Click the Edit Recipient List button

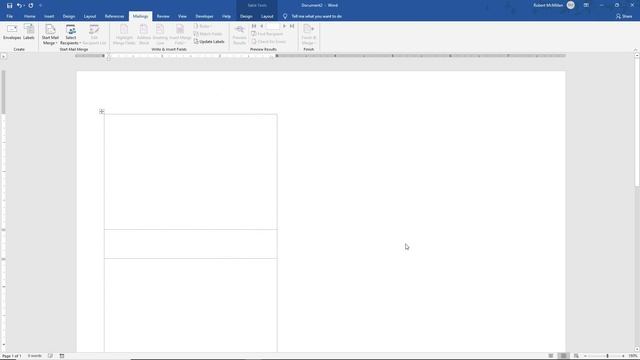[x=94, y=35]
